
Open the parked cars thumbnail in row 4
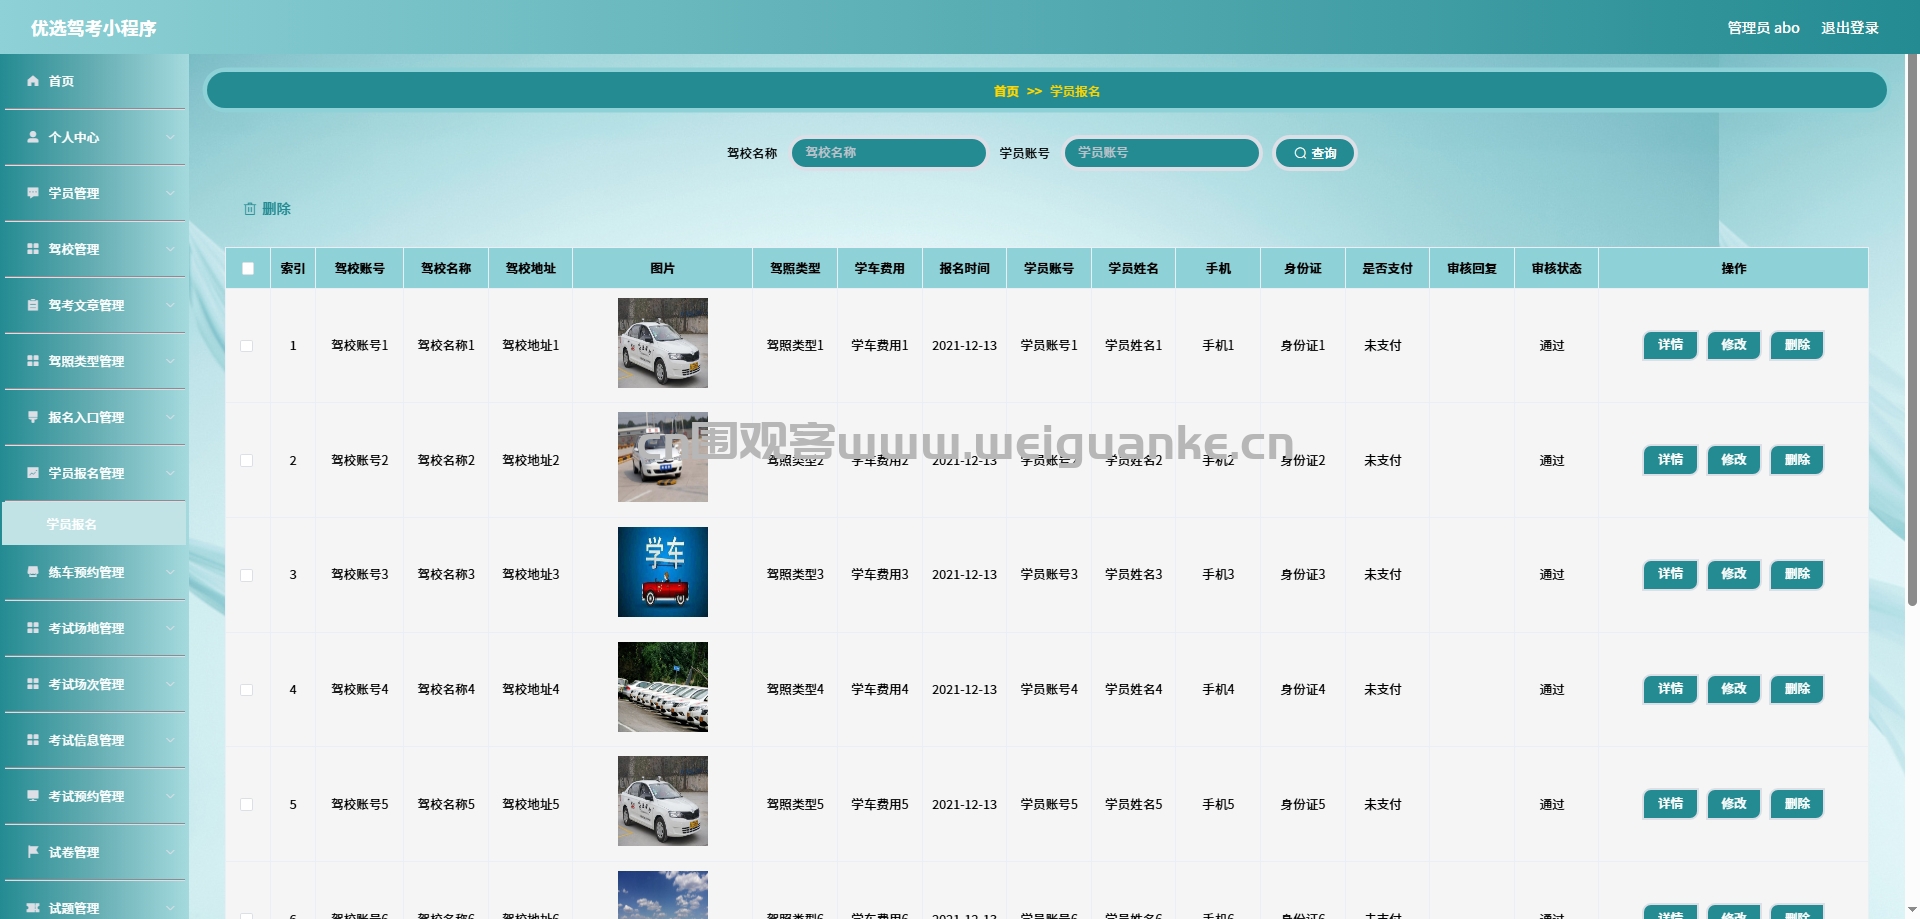point(663,687)
